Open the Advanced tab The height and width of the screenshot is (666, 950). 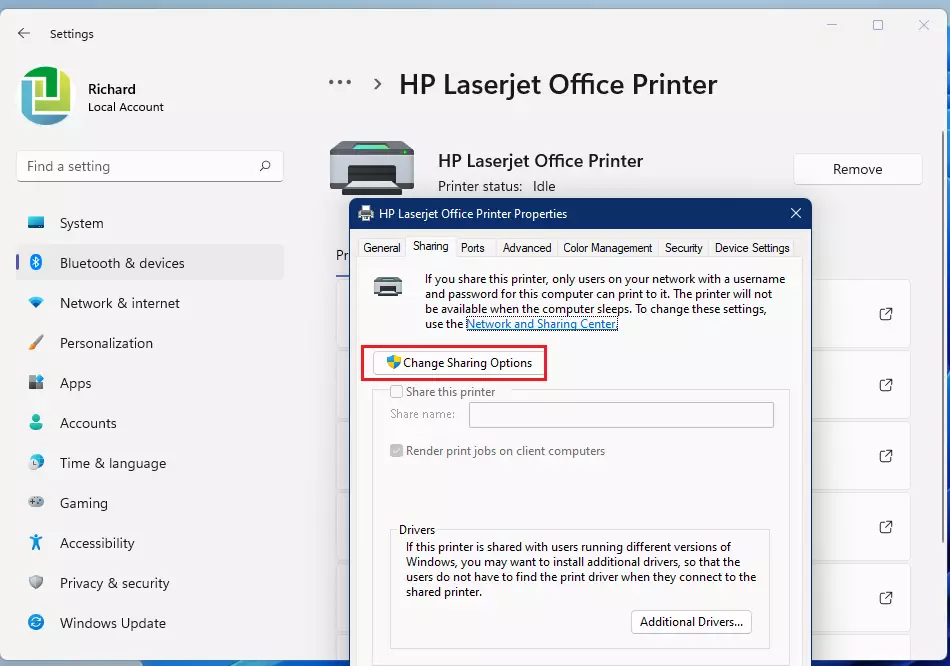point(527,248)
